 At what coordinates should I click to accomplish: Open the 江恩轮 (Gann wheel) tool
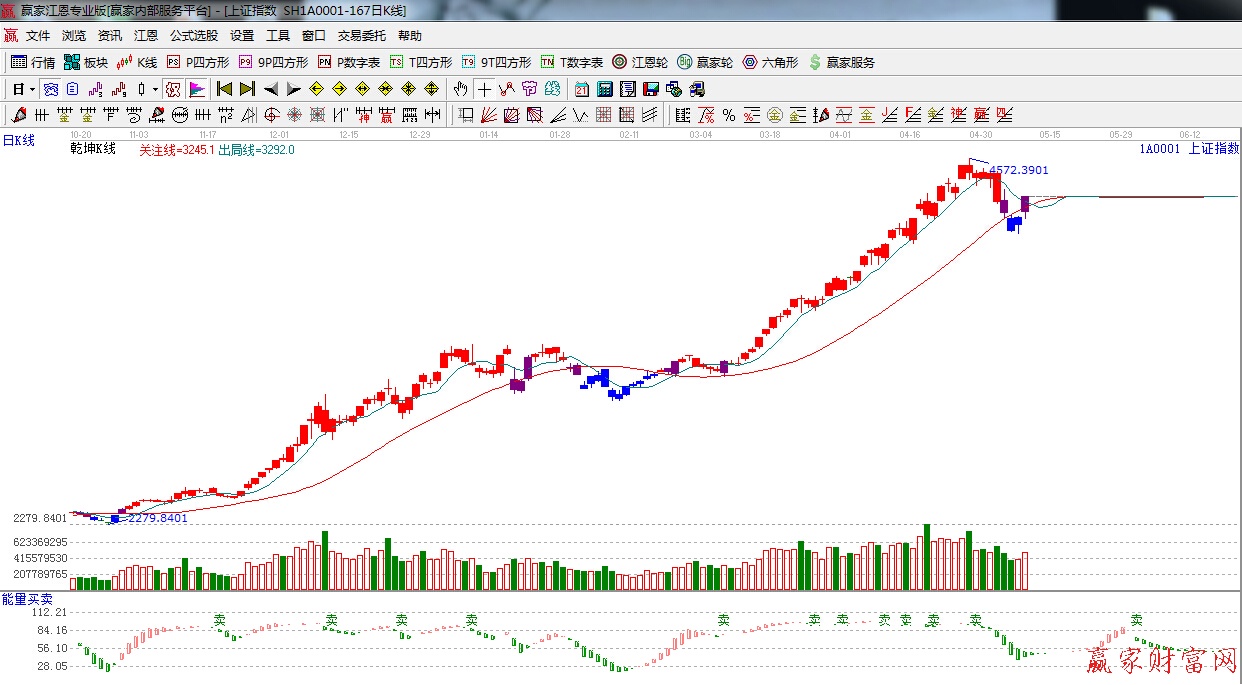[641, 62]
